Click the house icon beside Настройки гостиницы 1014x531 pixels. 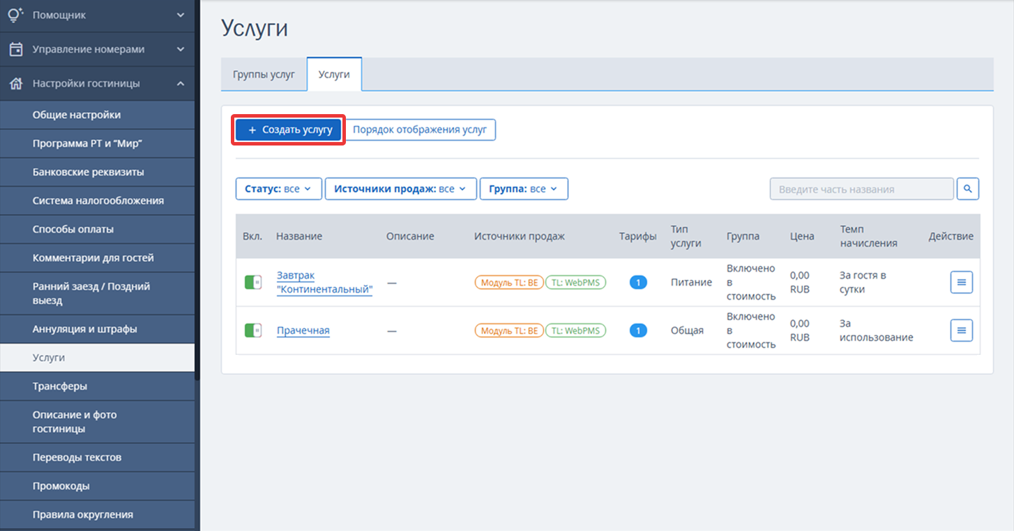pyautogui.click(x=16, y=83)
